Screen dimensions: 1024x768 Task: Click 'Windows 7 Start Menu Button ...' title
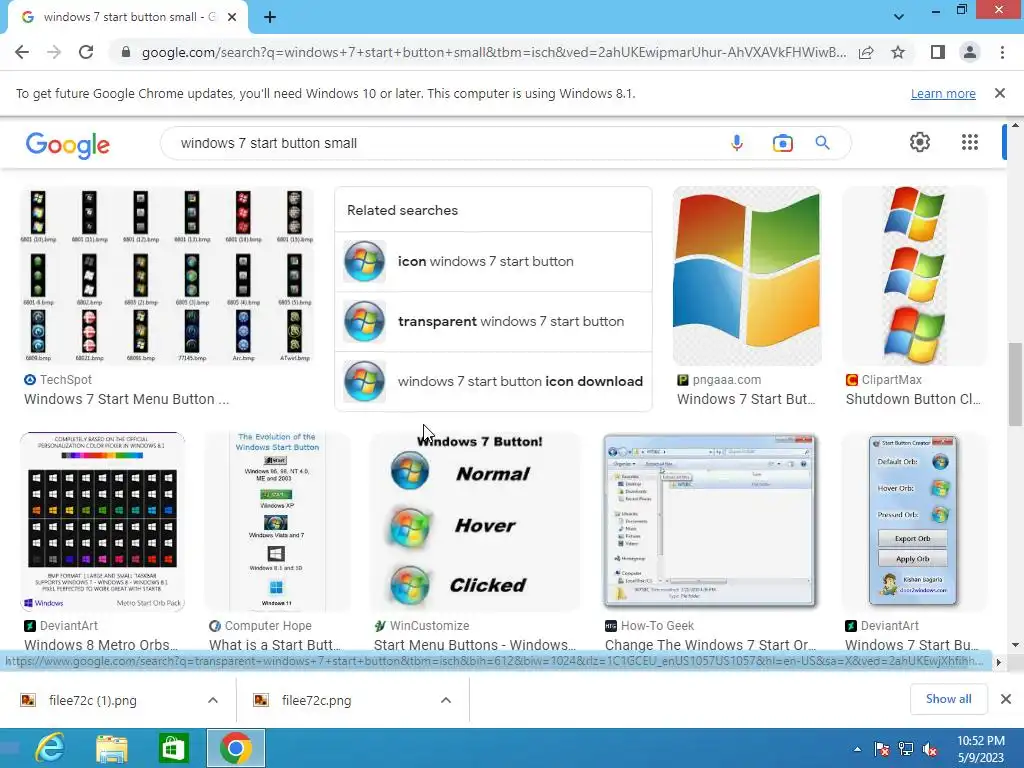tap(127, 399)
